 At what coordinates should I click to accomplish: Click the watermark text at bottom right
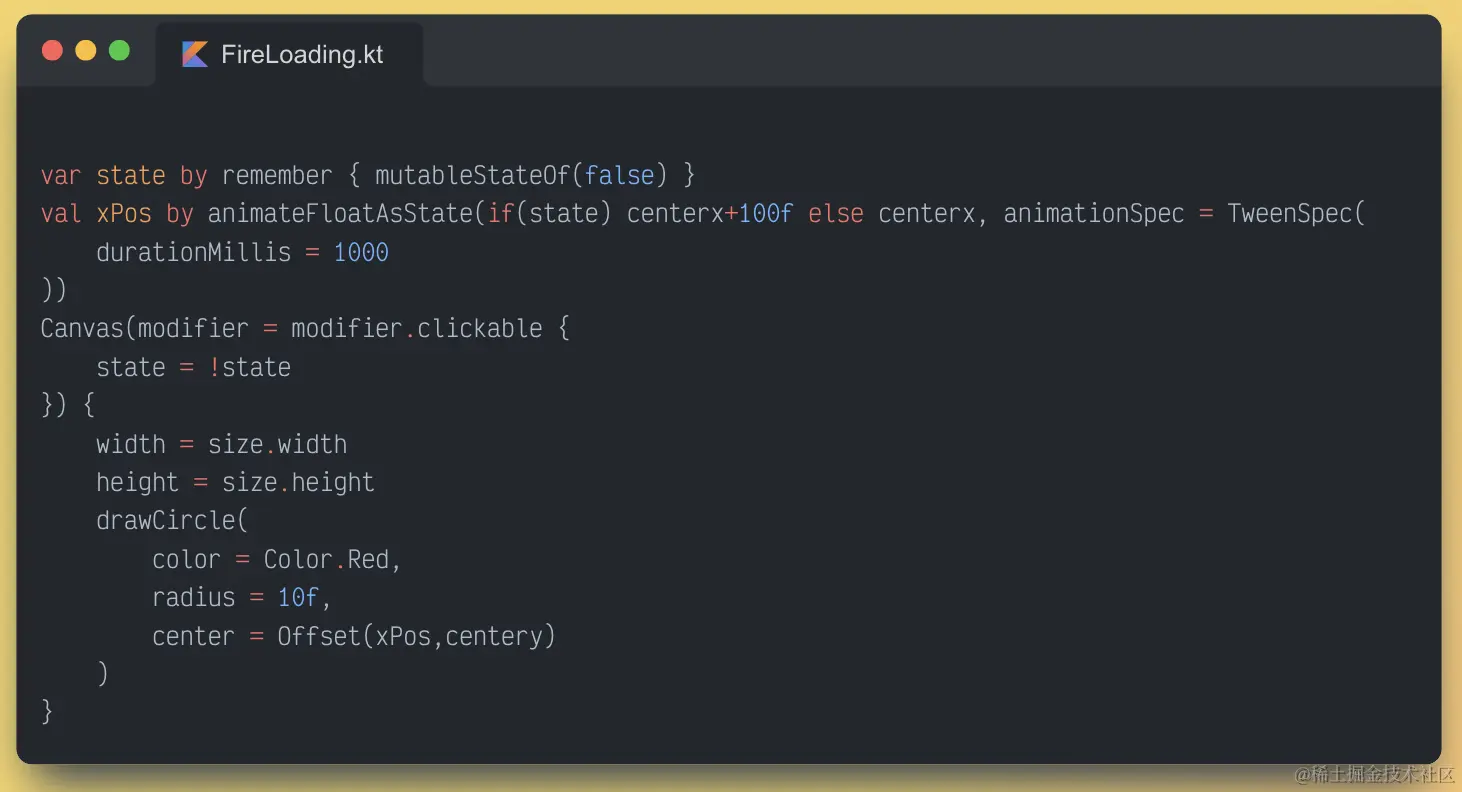pyautogui.click(x=1374, y=775)
